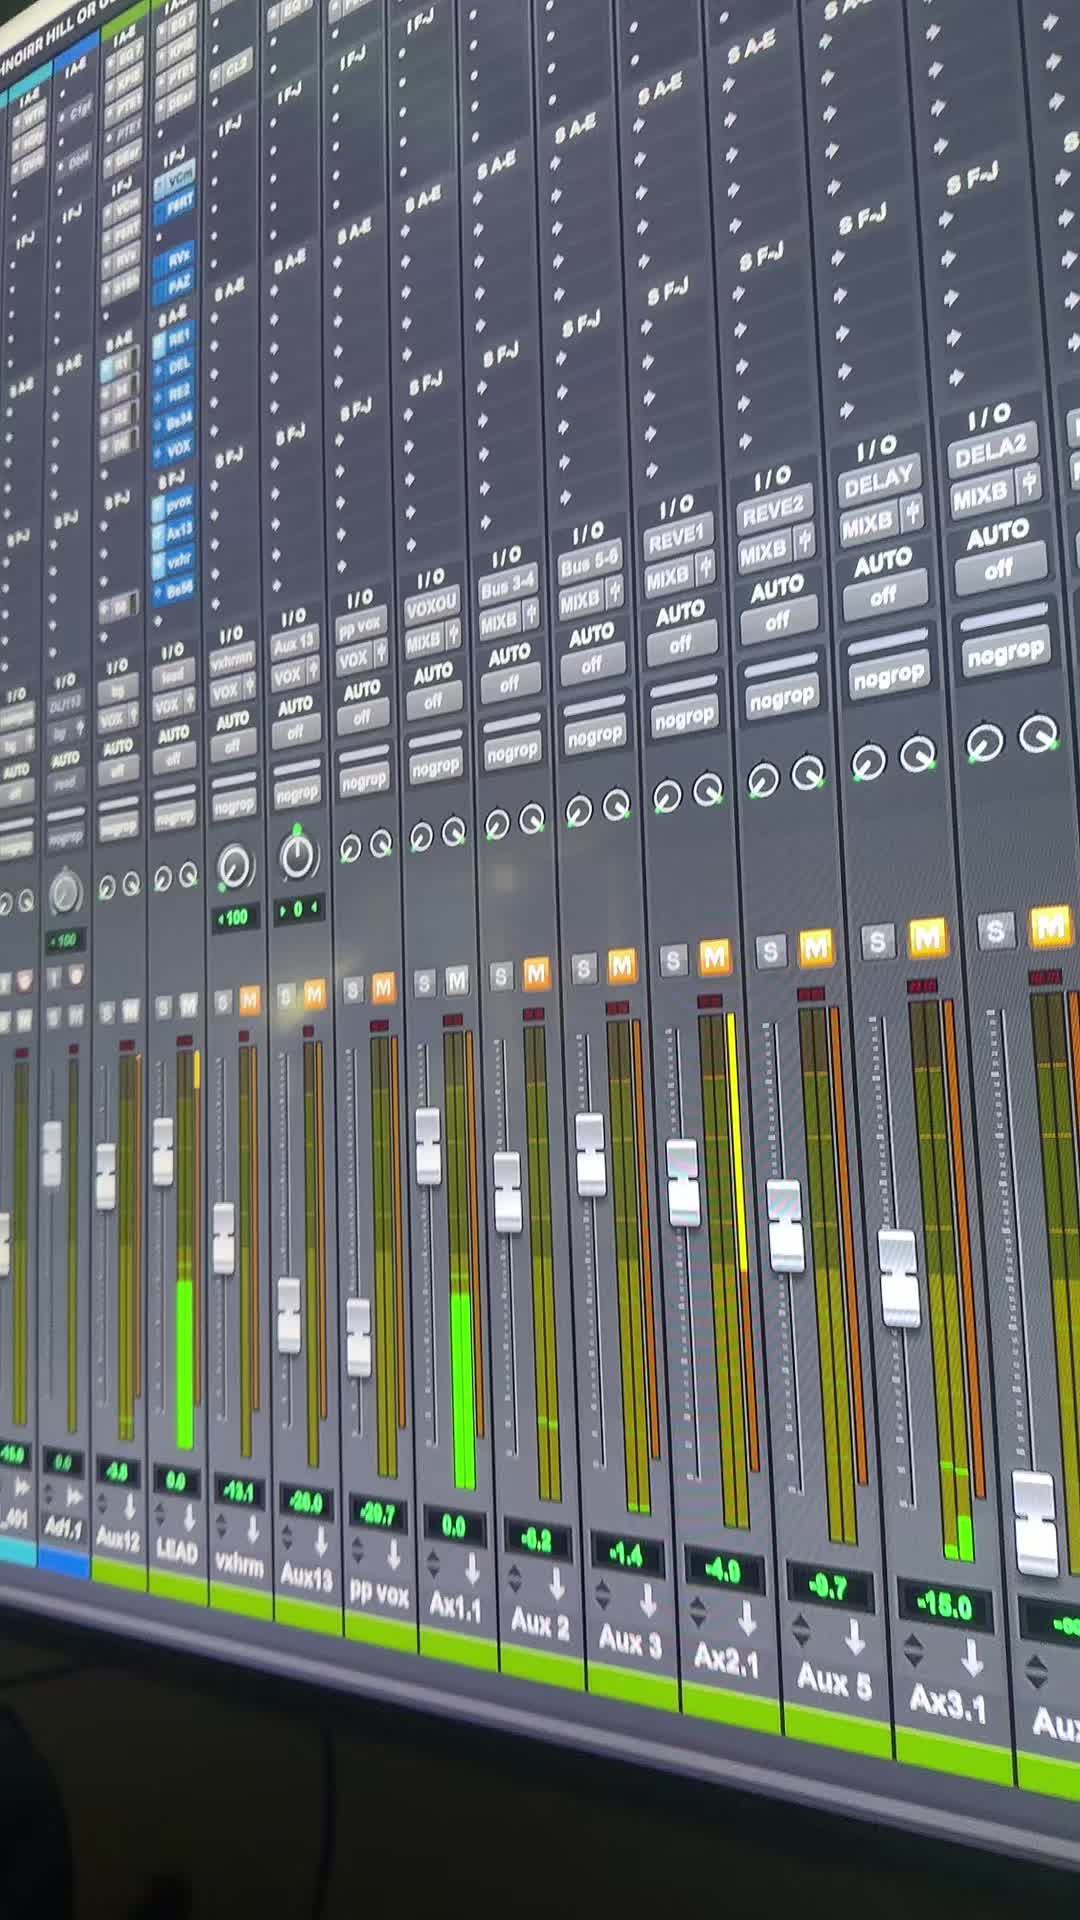Click the DELA2 input button
The image size is (1080, 1920).
[x=991, y=451]
